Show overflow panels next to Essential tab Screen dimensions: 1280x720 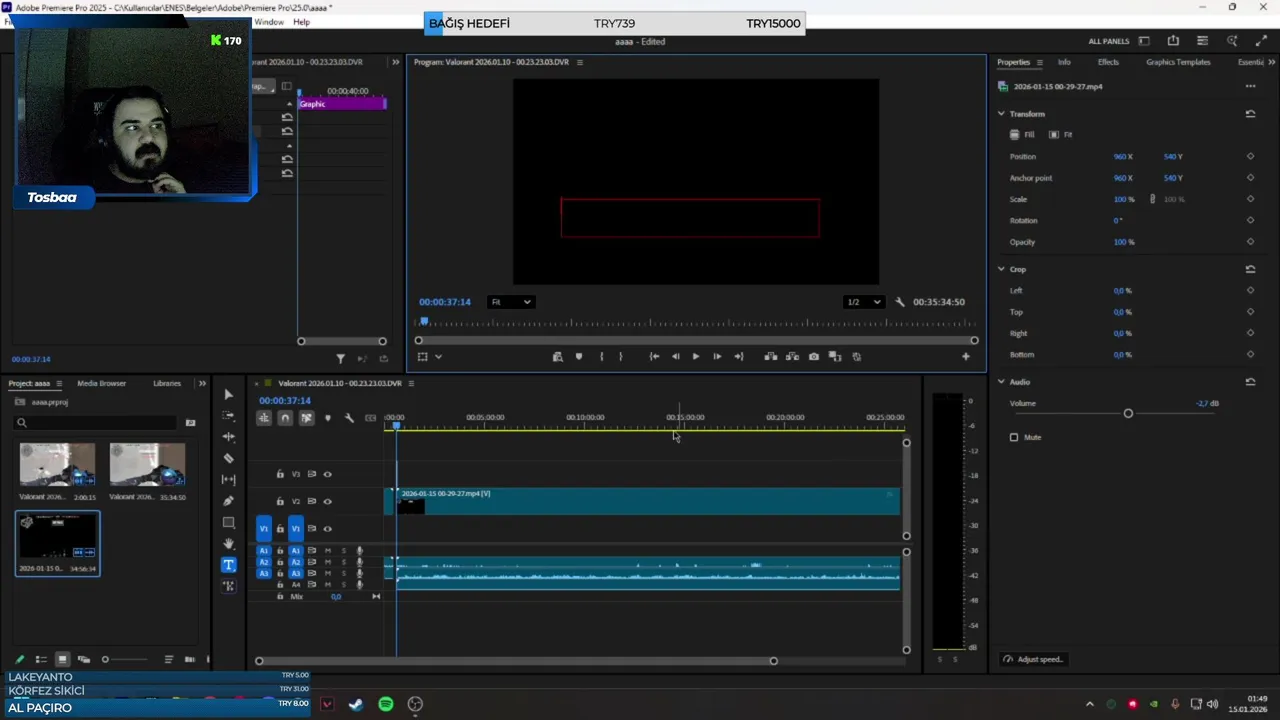tap(1273, 62)
